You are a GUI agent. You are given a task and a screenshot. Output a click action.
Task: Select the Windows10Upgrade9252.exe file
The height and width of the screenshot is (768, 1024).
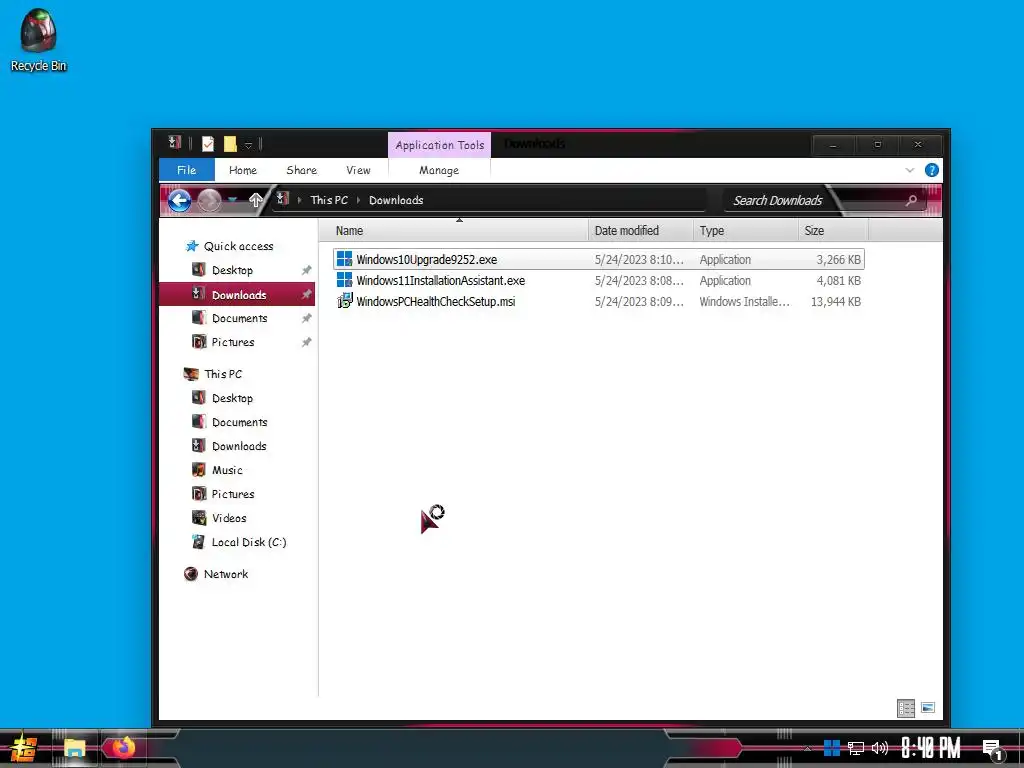[x=598, y=259]
